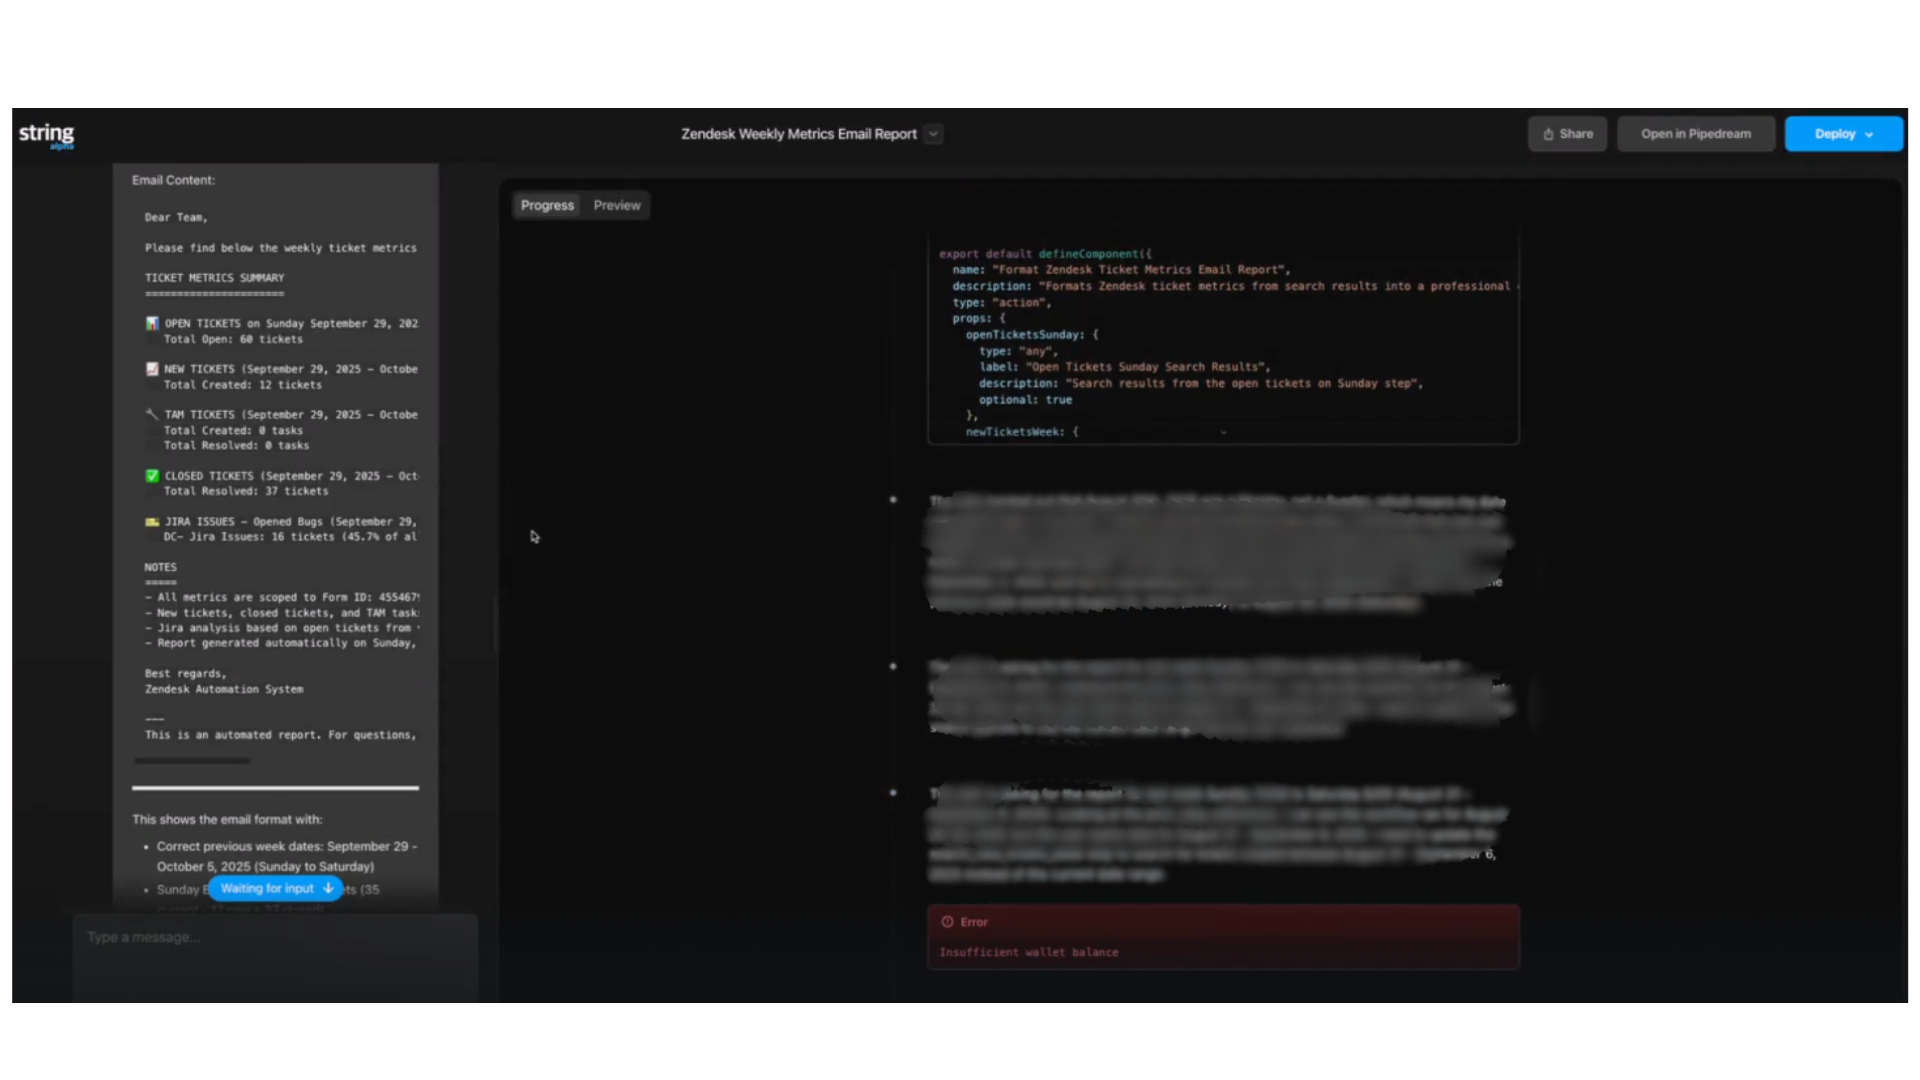
Task: Click down arrow in Waiting for input pill
Action: 328,888
